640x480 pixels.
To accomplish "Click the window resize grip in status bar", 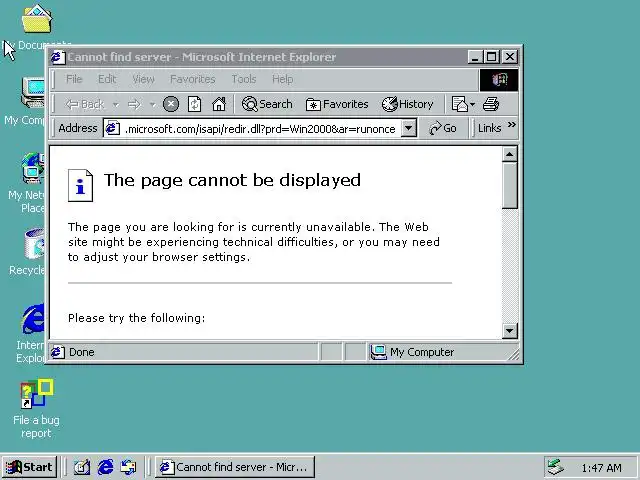I will coord(514,354).
